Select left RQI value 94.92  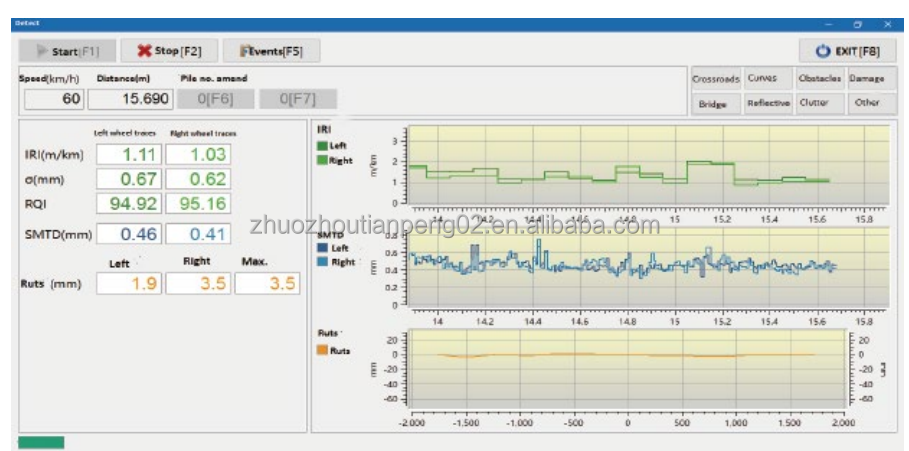129,204
